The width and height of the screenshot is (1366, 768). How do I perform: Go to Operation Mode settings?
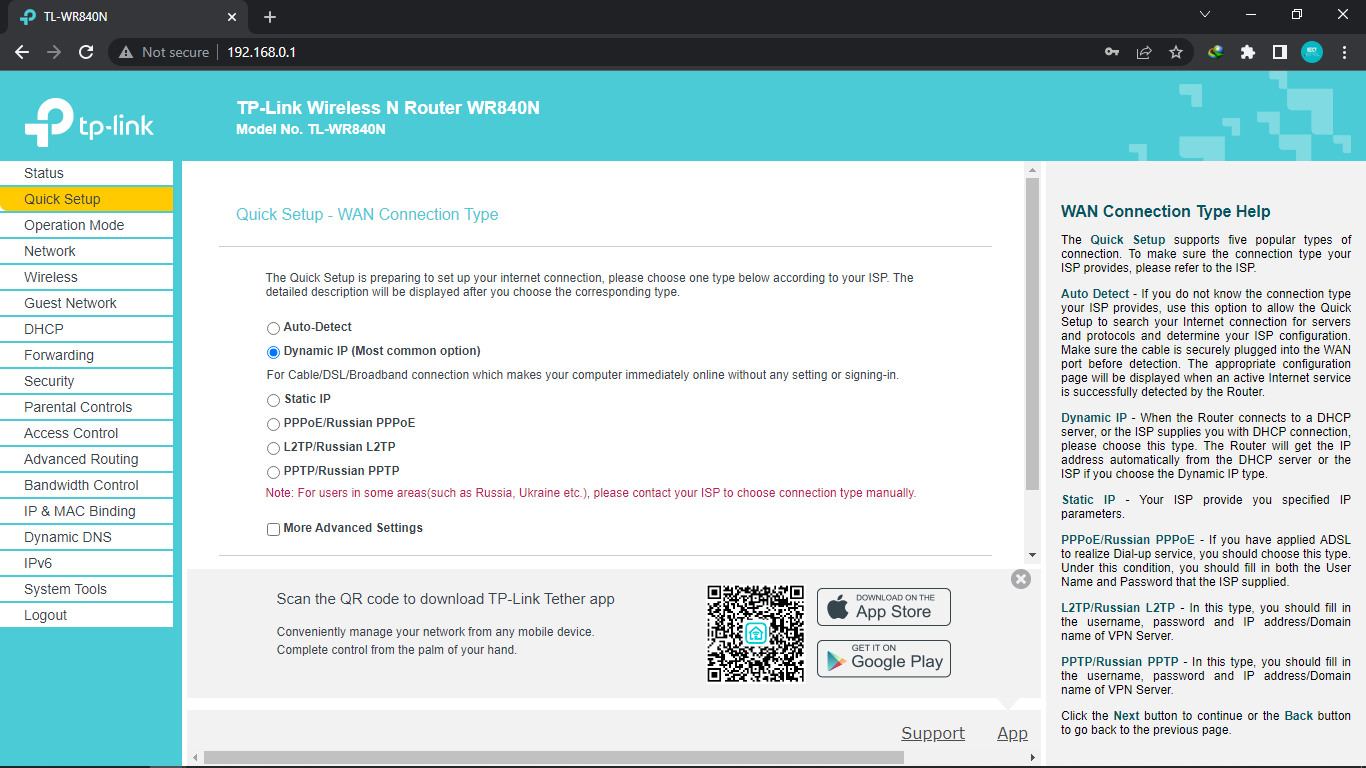pos(87,225)
